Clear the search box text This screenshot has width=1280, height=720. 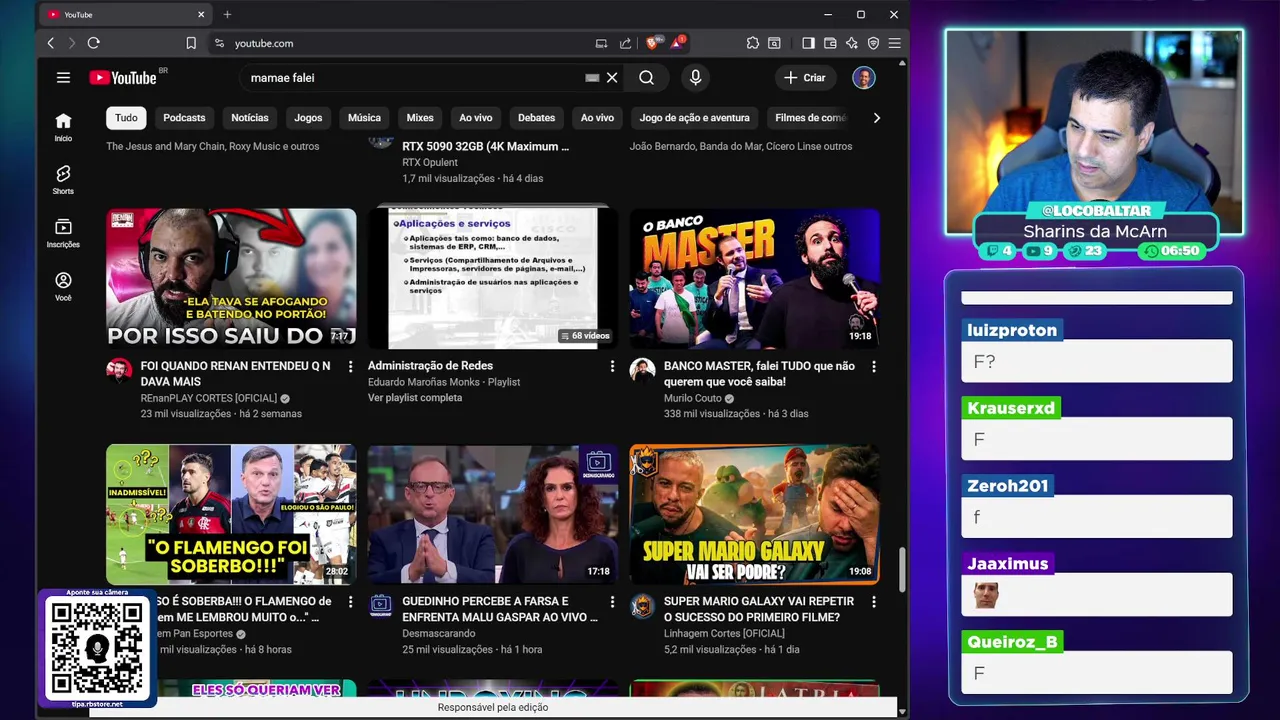coord(612,78)
